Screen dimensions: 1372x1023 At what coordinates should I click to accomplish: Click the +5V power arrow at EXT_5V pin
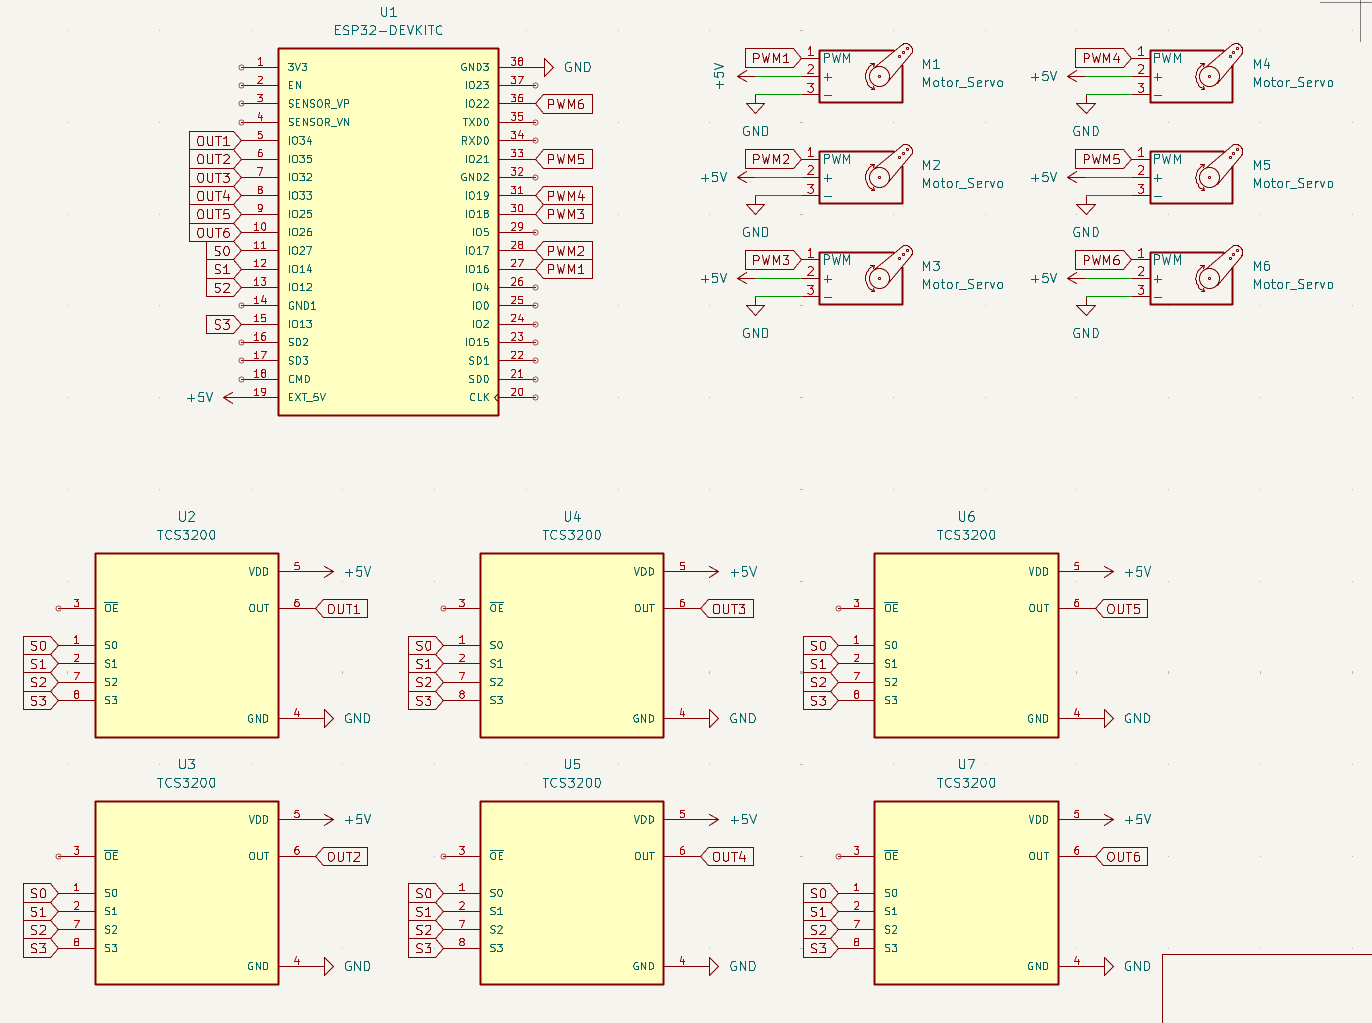(x=229, y=398)
